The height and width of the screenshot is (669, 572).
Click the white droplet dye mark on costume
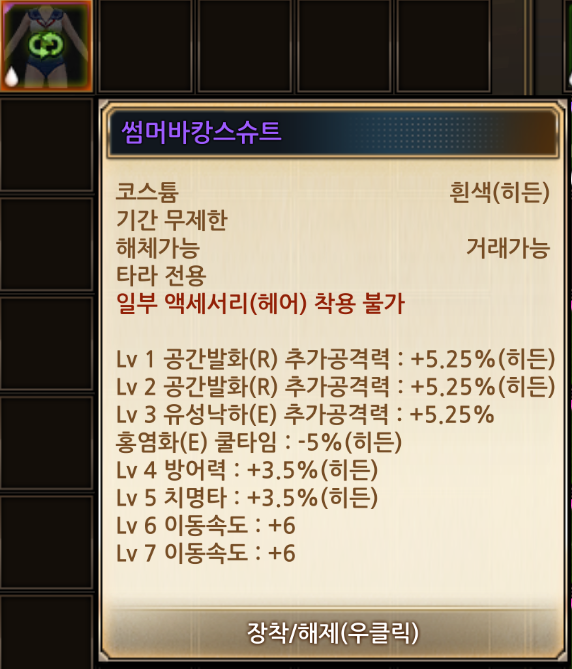tap(12, 77)
